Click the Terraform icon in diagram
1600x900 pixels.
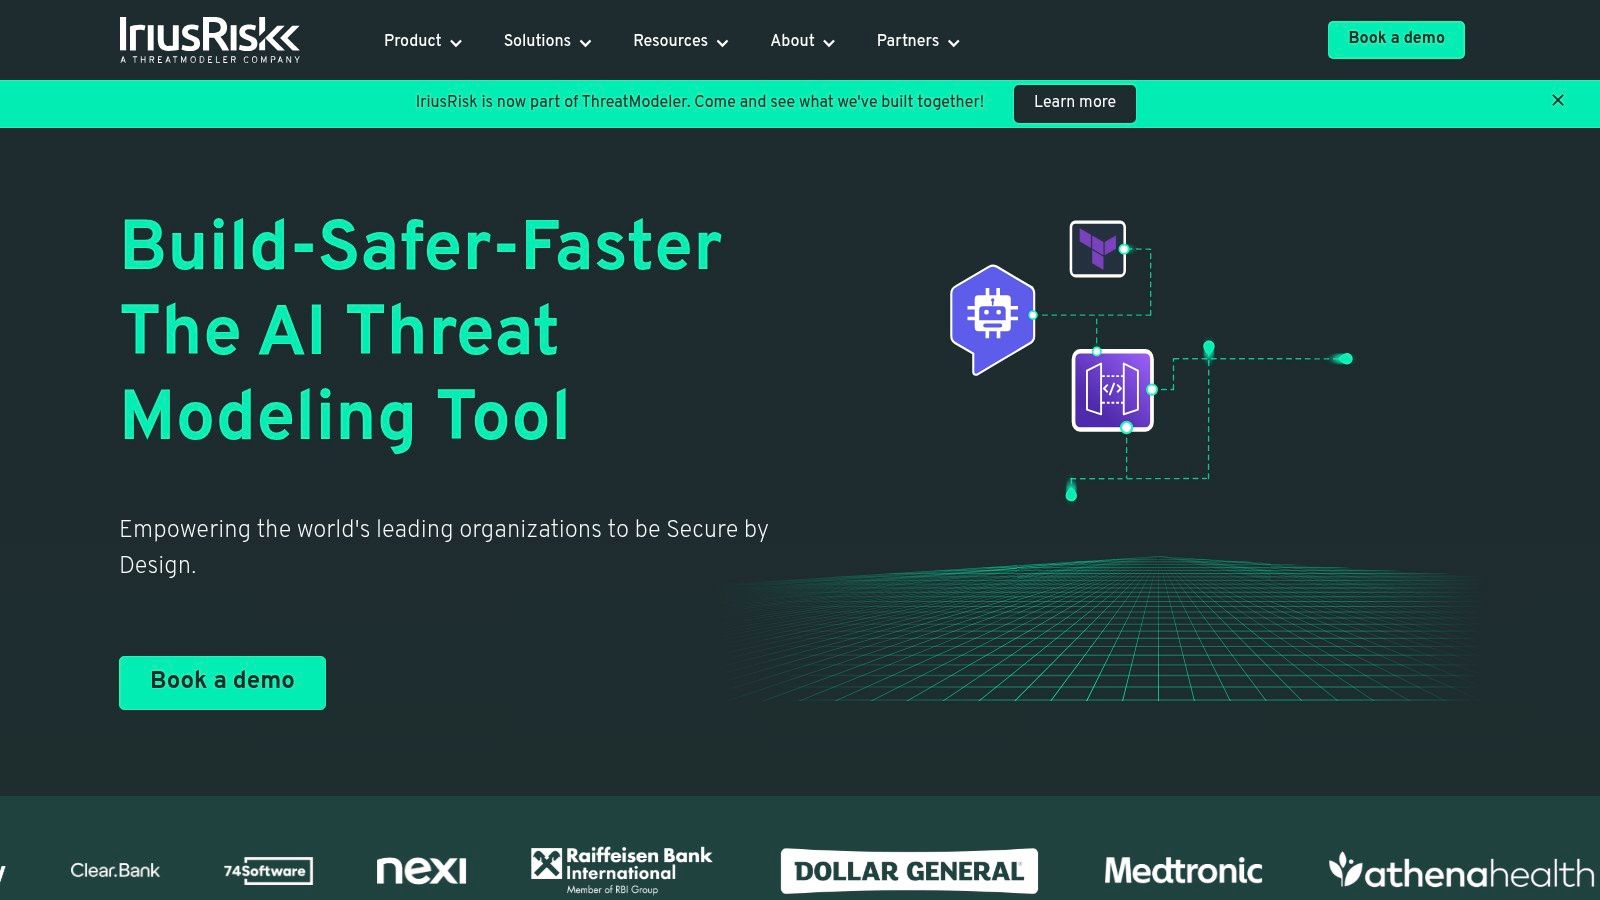(1098, 249)
